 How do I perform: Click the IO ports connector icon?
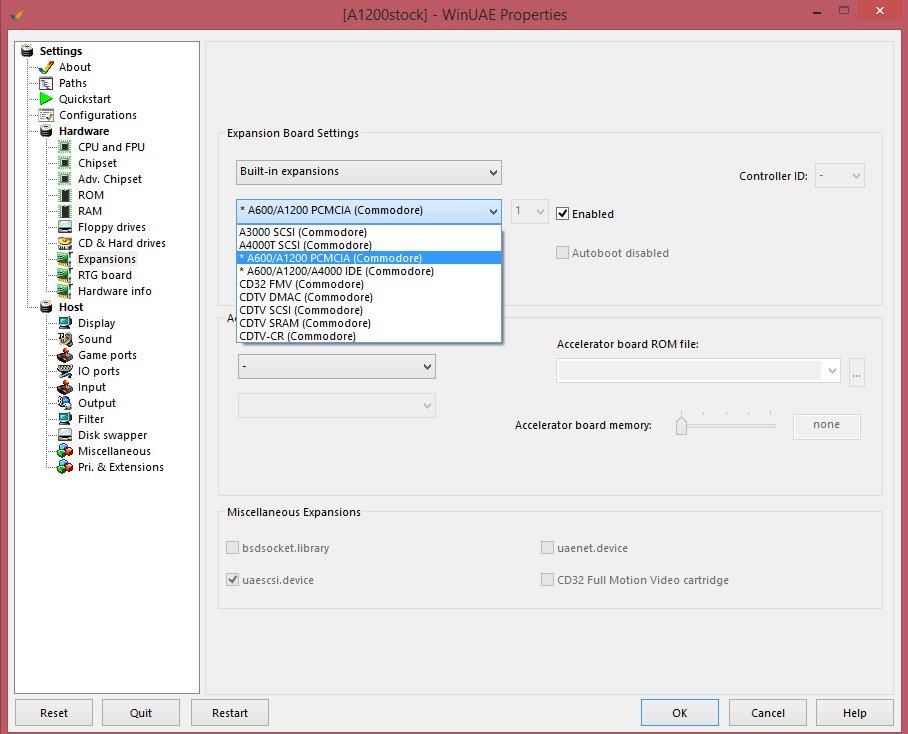pos(65,371)
